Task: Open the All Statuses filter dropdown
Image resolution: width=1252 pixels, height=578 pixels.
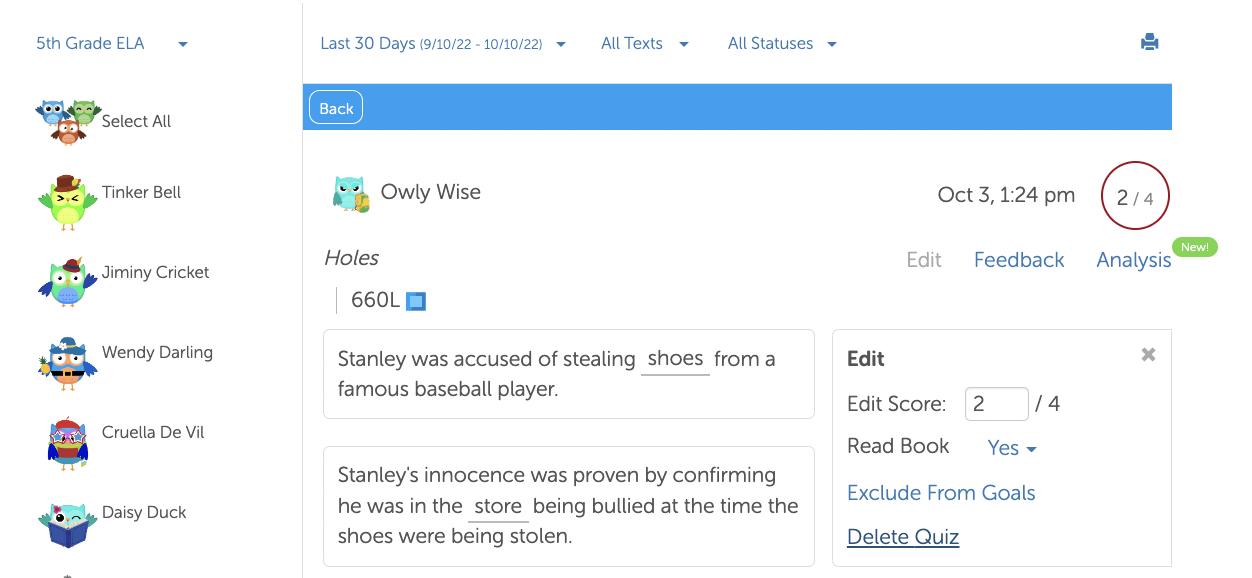Action: 782,44
